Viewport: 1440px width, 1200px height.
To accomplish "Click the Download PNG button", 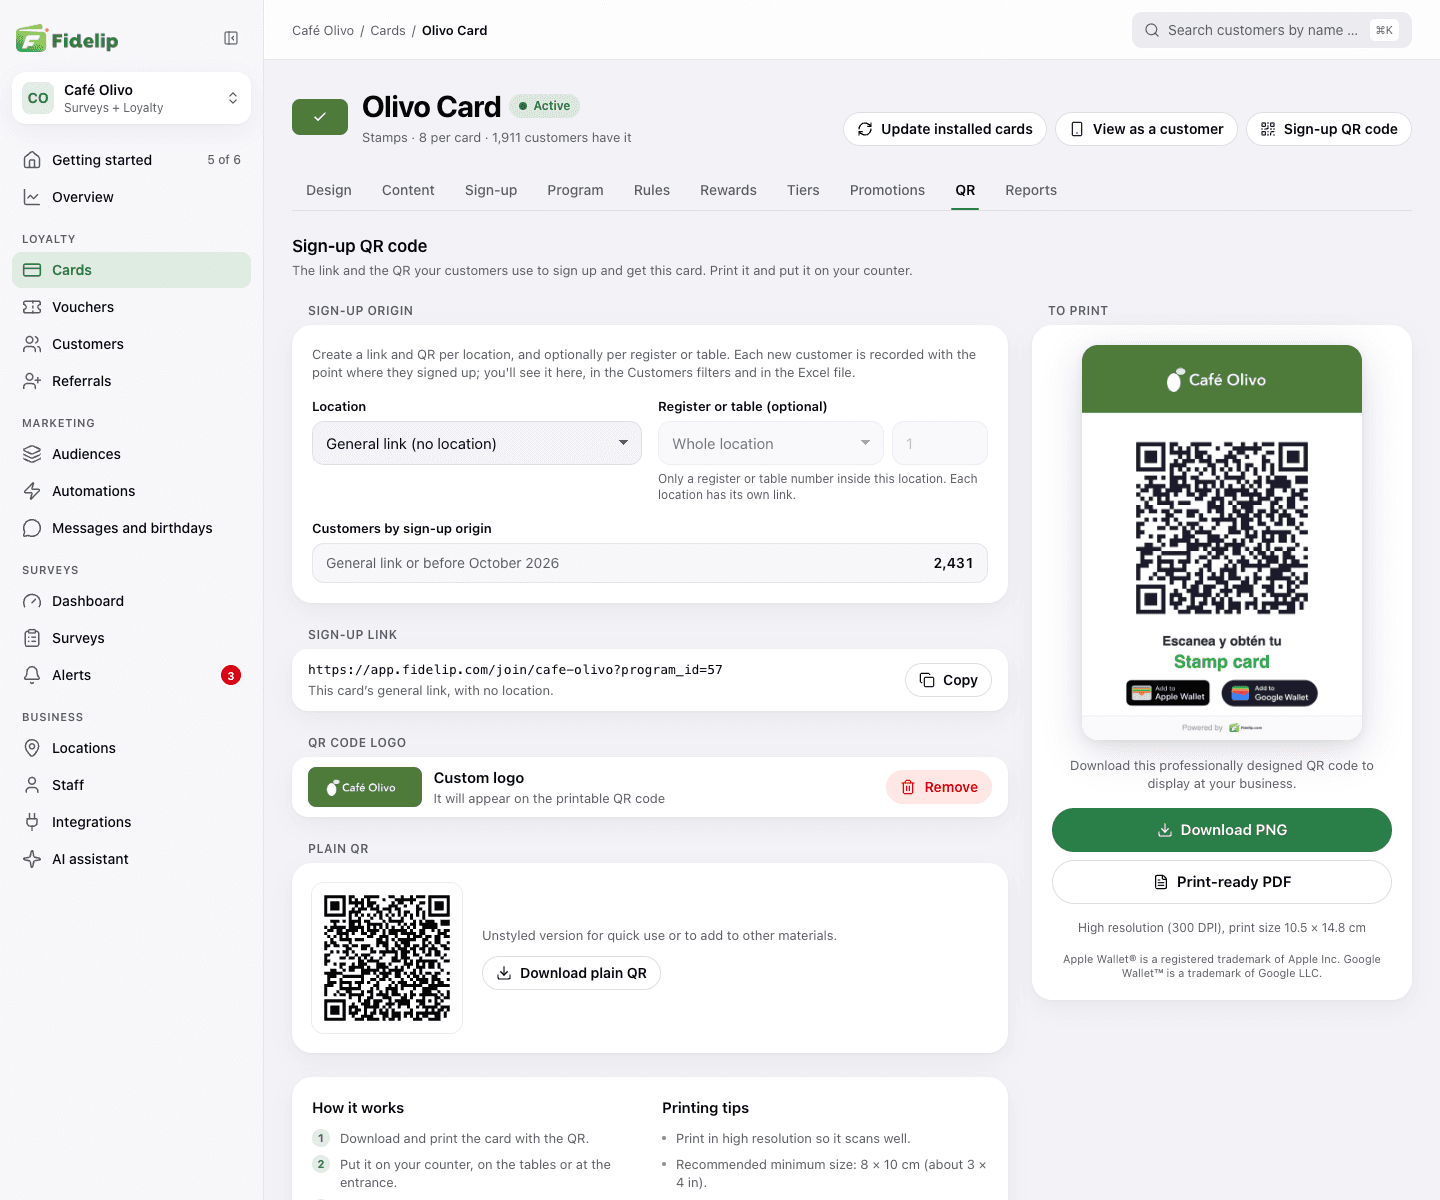I will [1222, 830].
